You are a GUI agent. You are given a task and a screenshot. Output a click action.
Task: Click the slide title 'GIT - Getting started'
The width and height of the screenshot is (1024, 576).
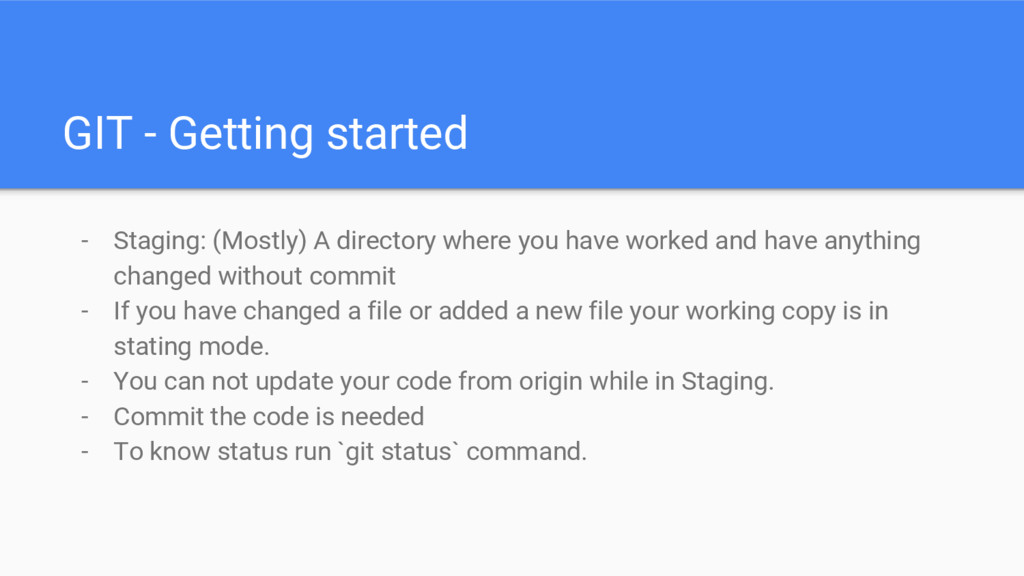coord(265,134)
